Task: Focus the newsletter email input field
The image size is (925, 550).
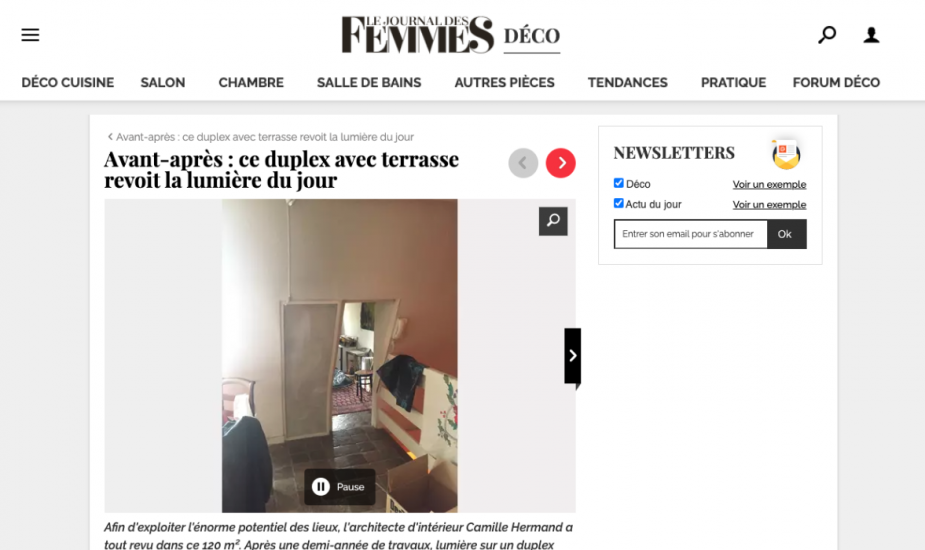Action: [x=690, y=234]
